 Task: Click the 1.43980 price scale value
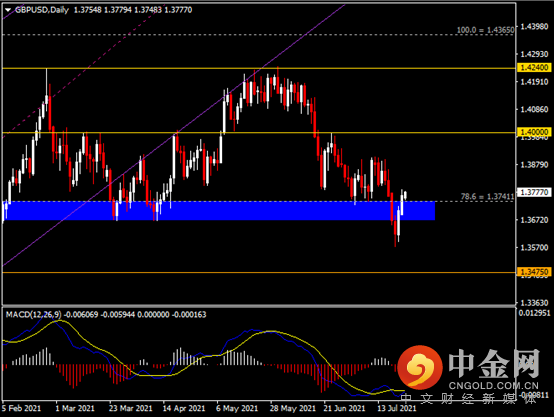coord(534,27)
